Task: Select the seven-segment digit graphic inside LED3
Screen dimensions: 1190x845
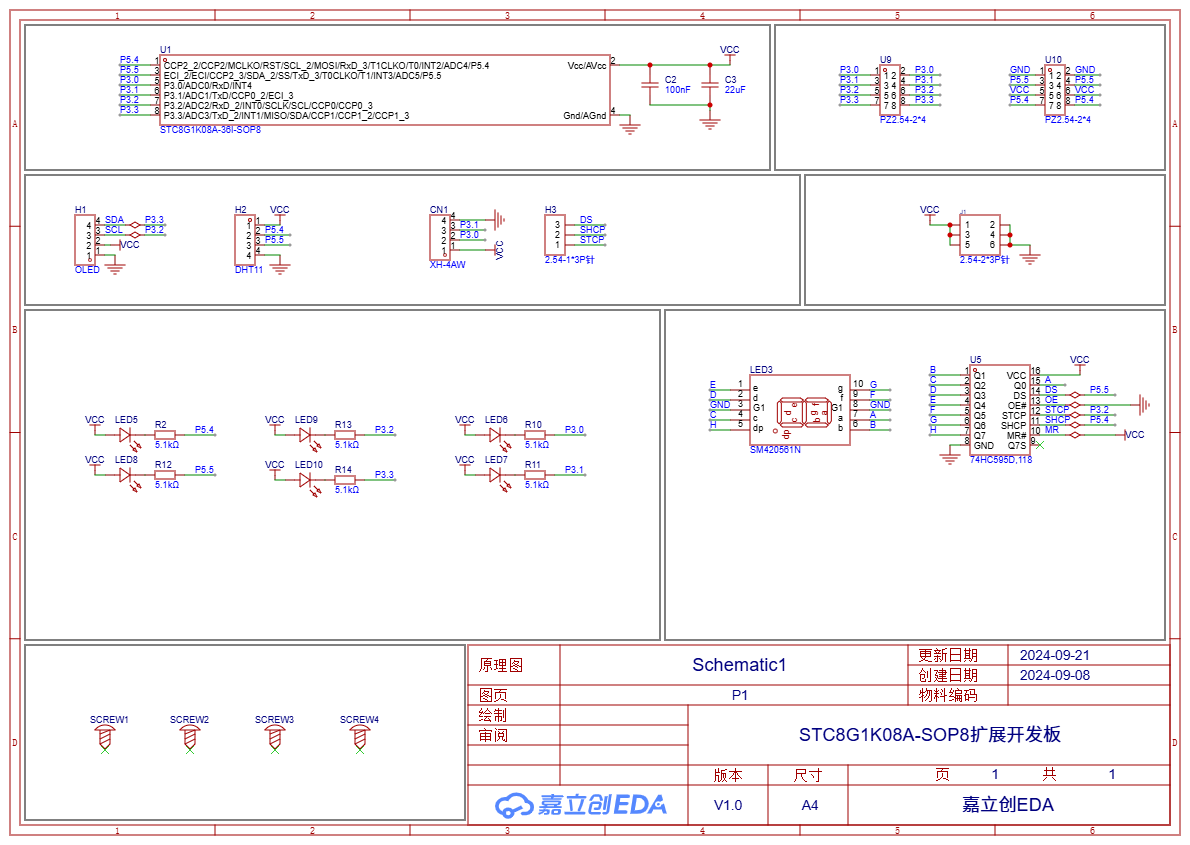Action: [x=804, y=412]
